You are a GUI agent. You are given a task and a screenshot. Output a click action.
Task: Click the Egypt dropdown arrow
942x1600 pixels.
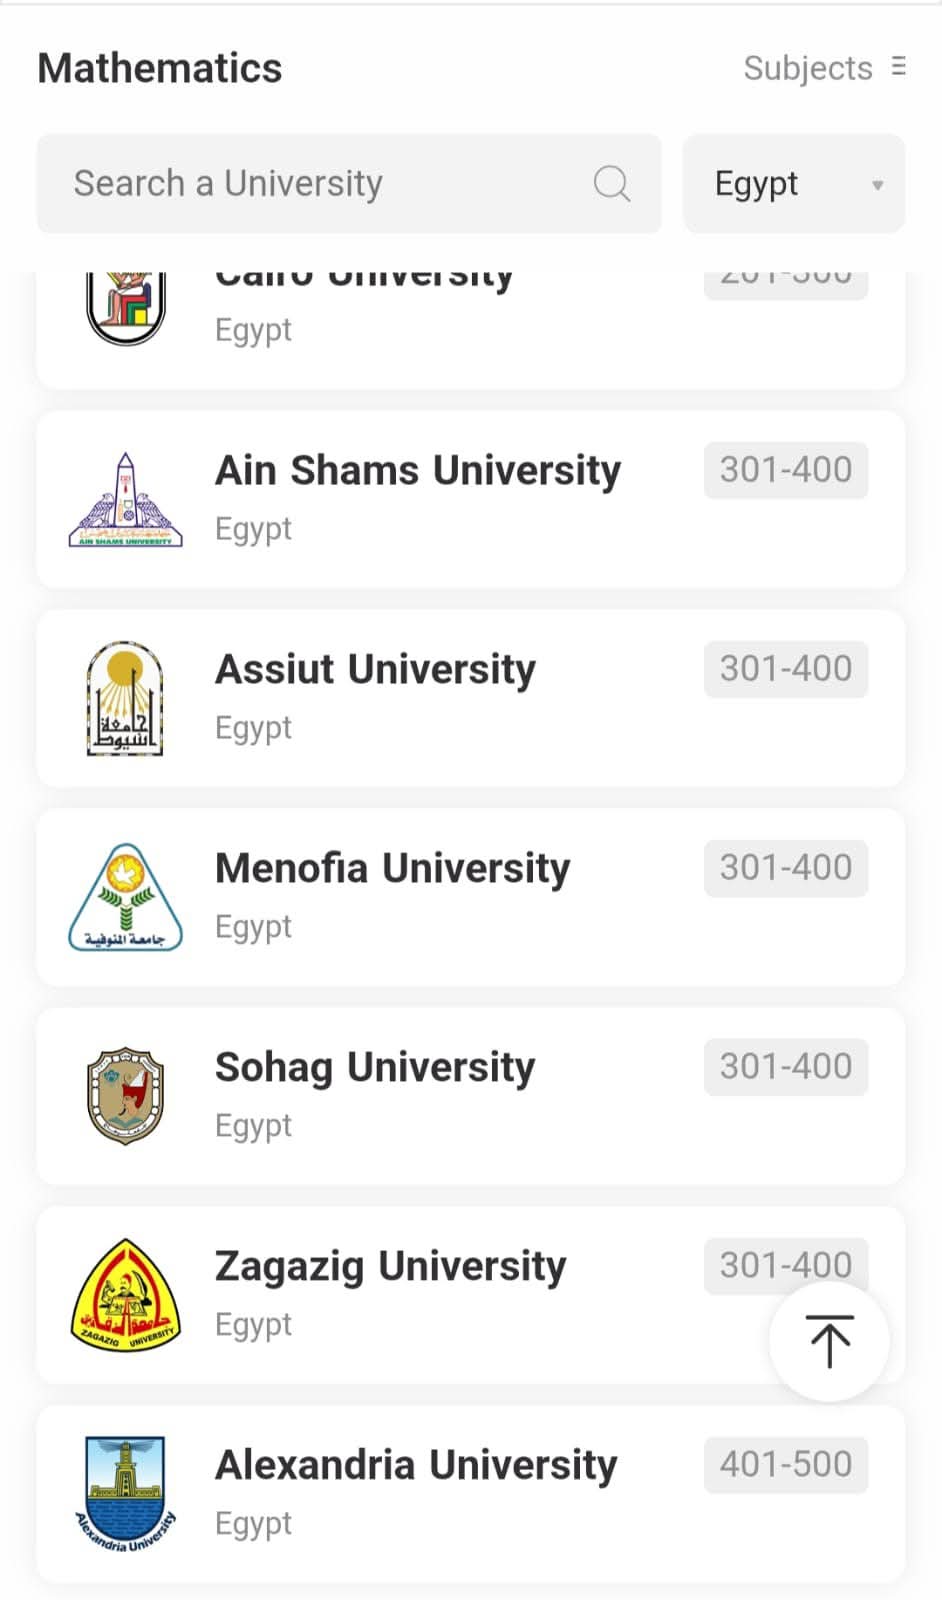[877, 185]
